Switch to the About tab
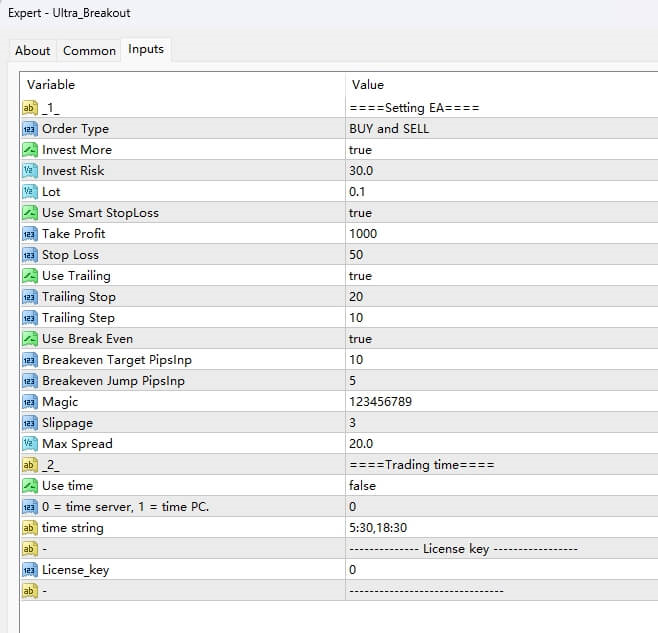The image size is (658, 633). click(x=33, y=50)
